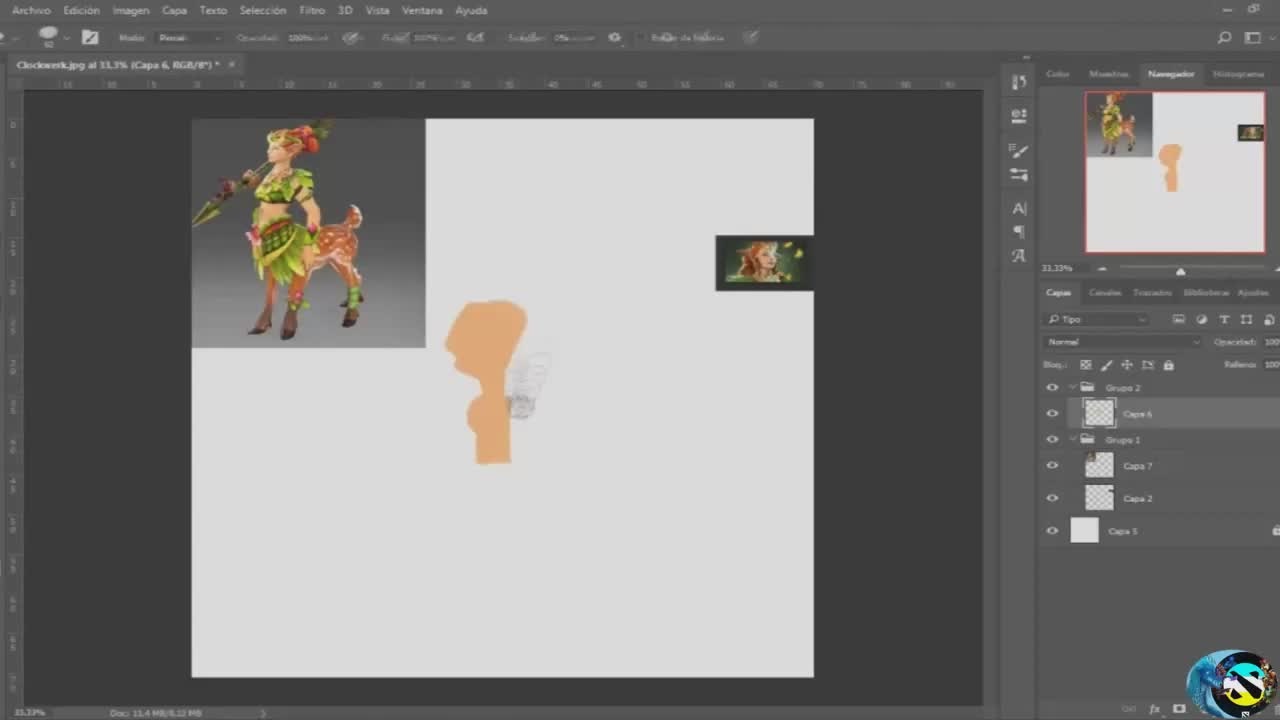Hide the Grupo 1 group
This screenshot has width=1280, height=720.
[1052, 439]
